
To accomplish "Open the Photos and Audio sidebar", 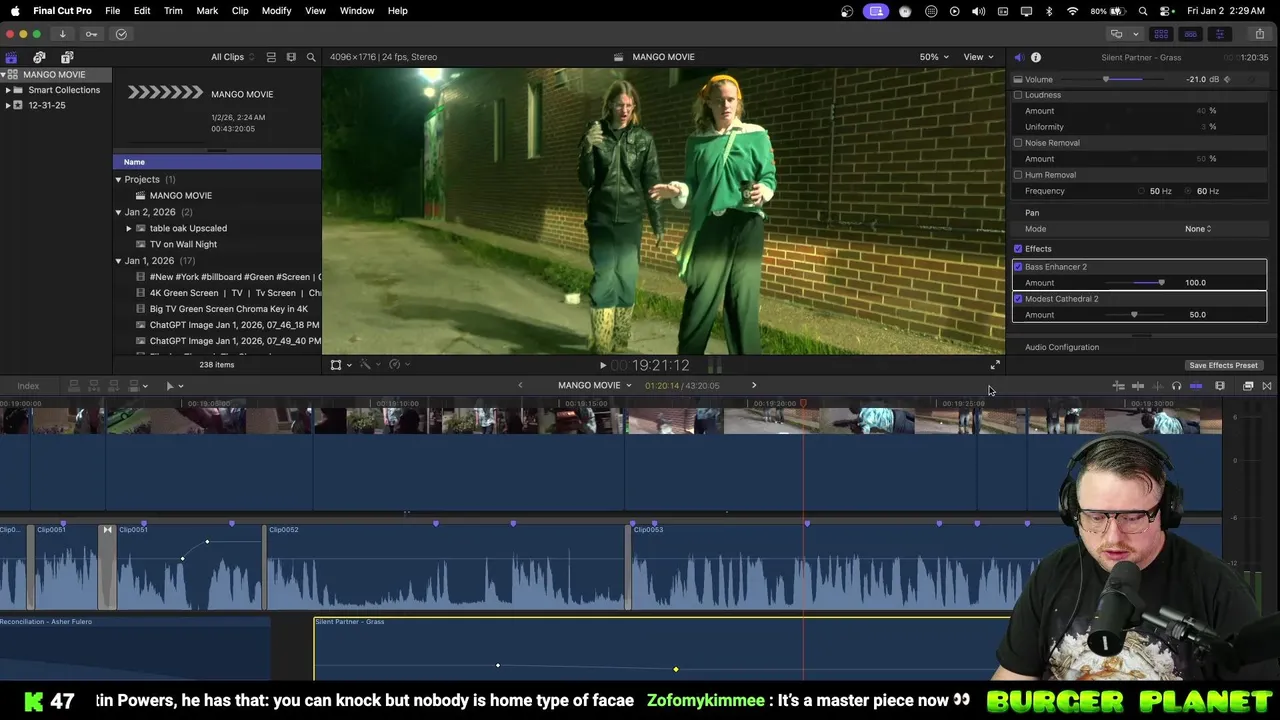I will click(x=39, y=58).
